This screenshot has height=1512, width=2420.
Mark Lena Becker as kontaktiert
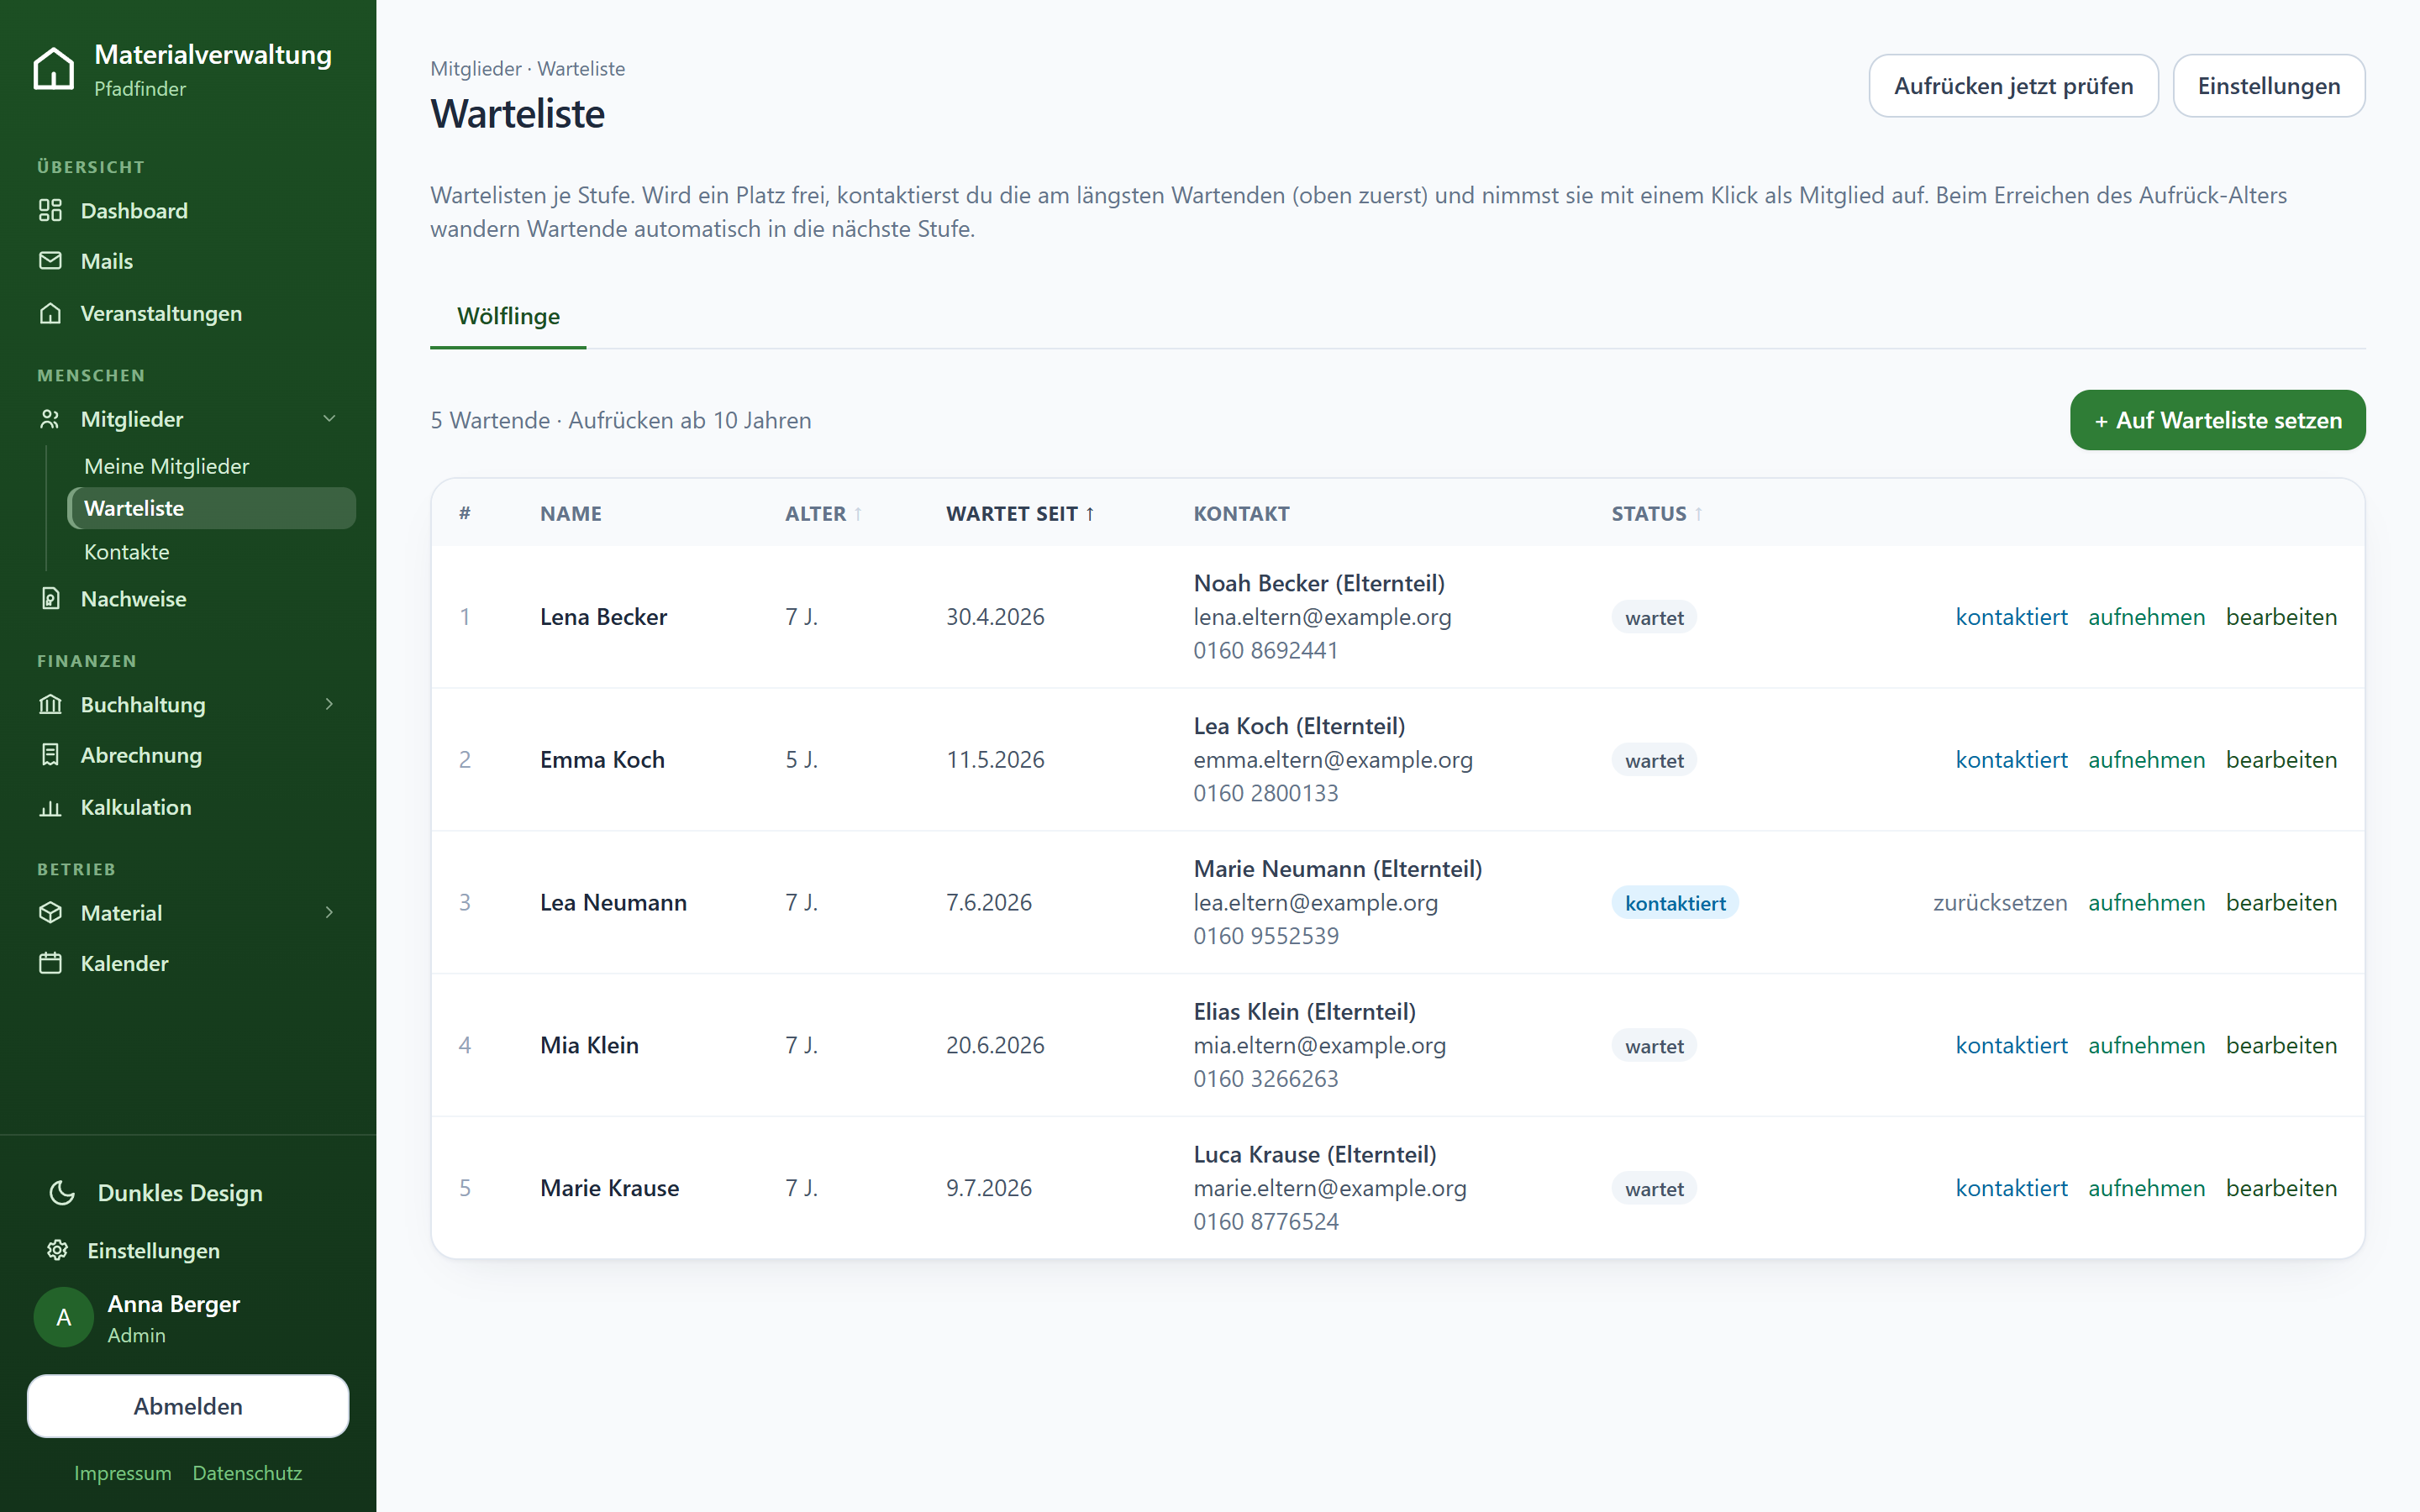2011,617
